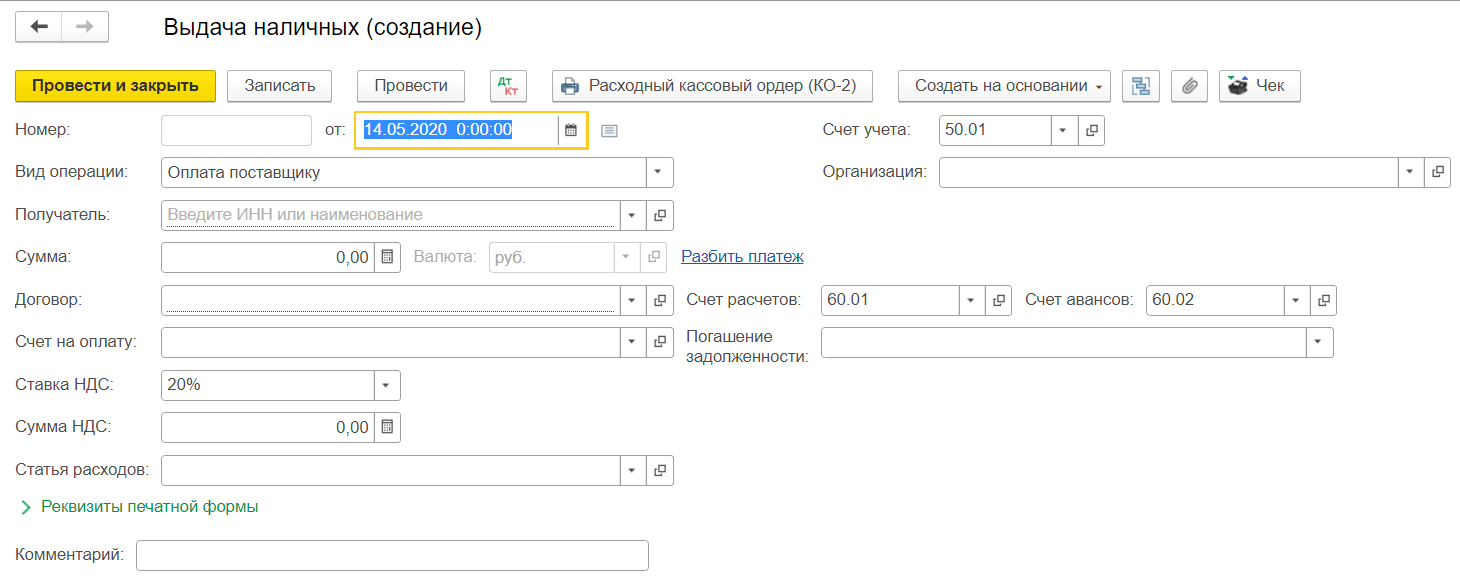Go back with the left arrow button
The image size is (1460, 587).
[39, 27]
